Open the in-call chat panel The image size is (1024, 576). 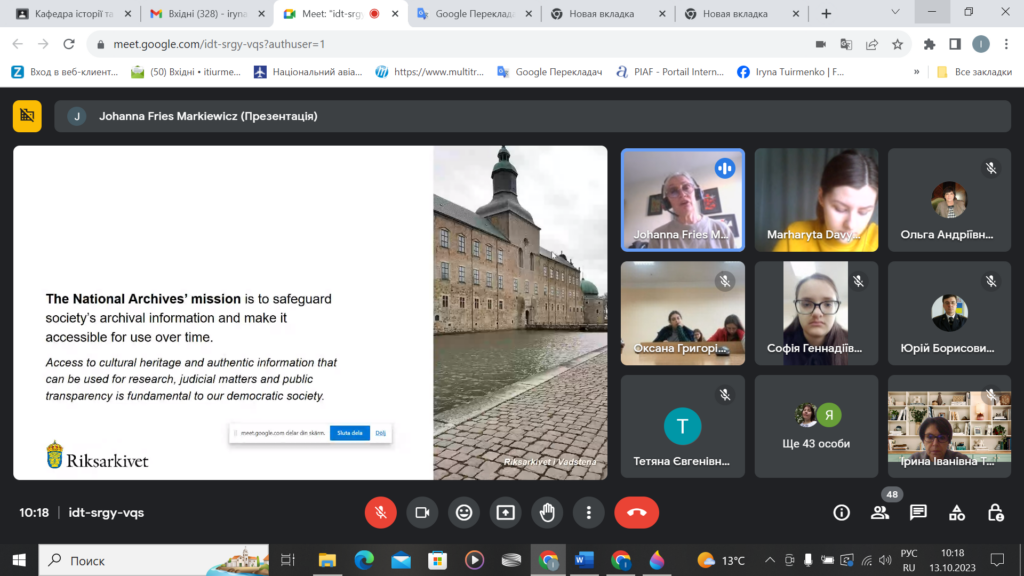[x=918, y=512]
